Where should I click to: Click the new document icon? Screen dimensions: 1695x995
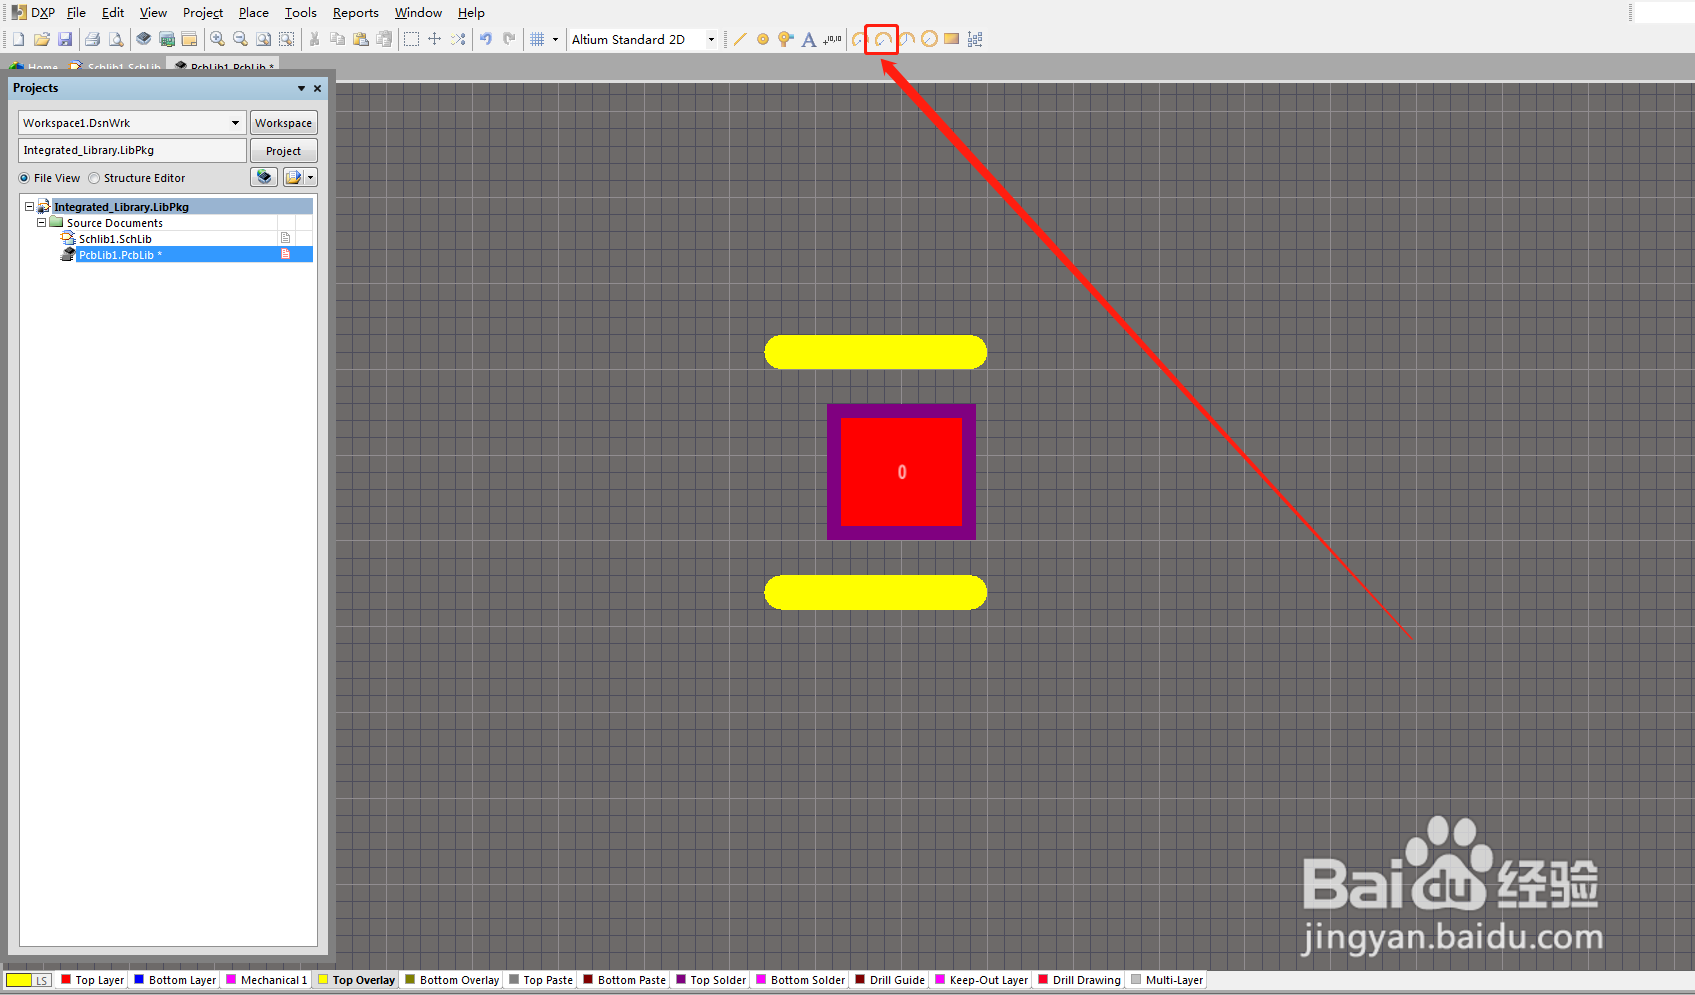click(x=18, y=39)
